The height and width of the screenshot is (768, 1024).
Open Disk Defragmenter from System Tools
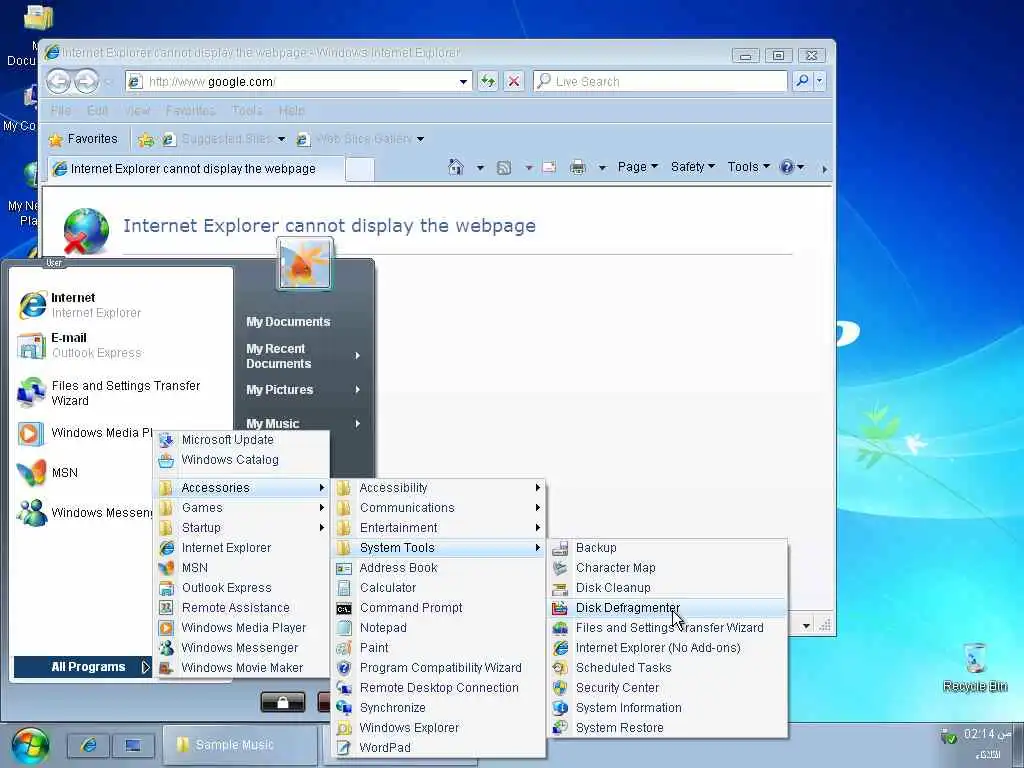pyautogui.click(x=667, y=607)
